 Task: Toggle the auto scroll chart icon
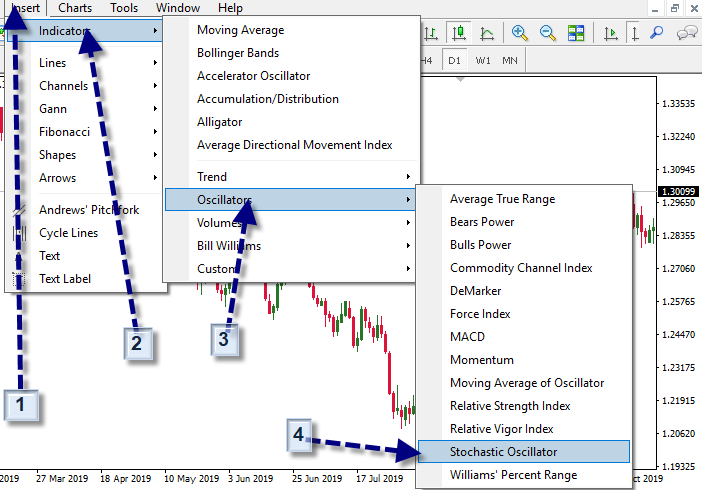[x=610, y=33]
